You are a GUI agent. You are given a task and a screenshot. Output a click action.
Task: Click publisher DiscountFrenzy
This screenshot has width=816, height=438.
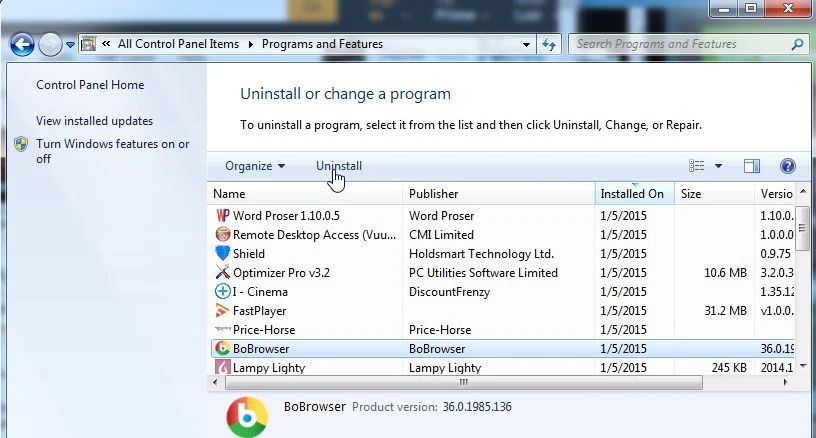tap(450, 292)
